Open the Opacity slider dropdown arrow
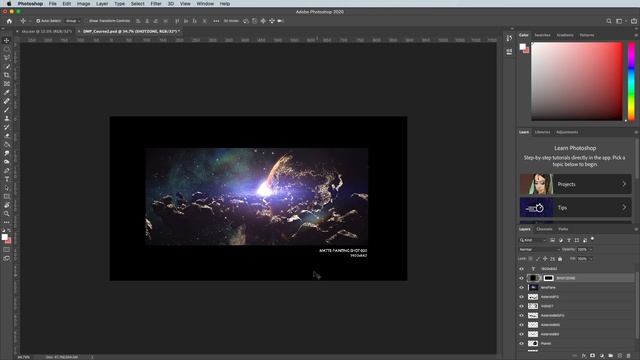Screen dimensions: 640x360 591,249
